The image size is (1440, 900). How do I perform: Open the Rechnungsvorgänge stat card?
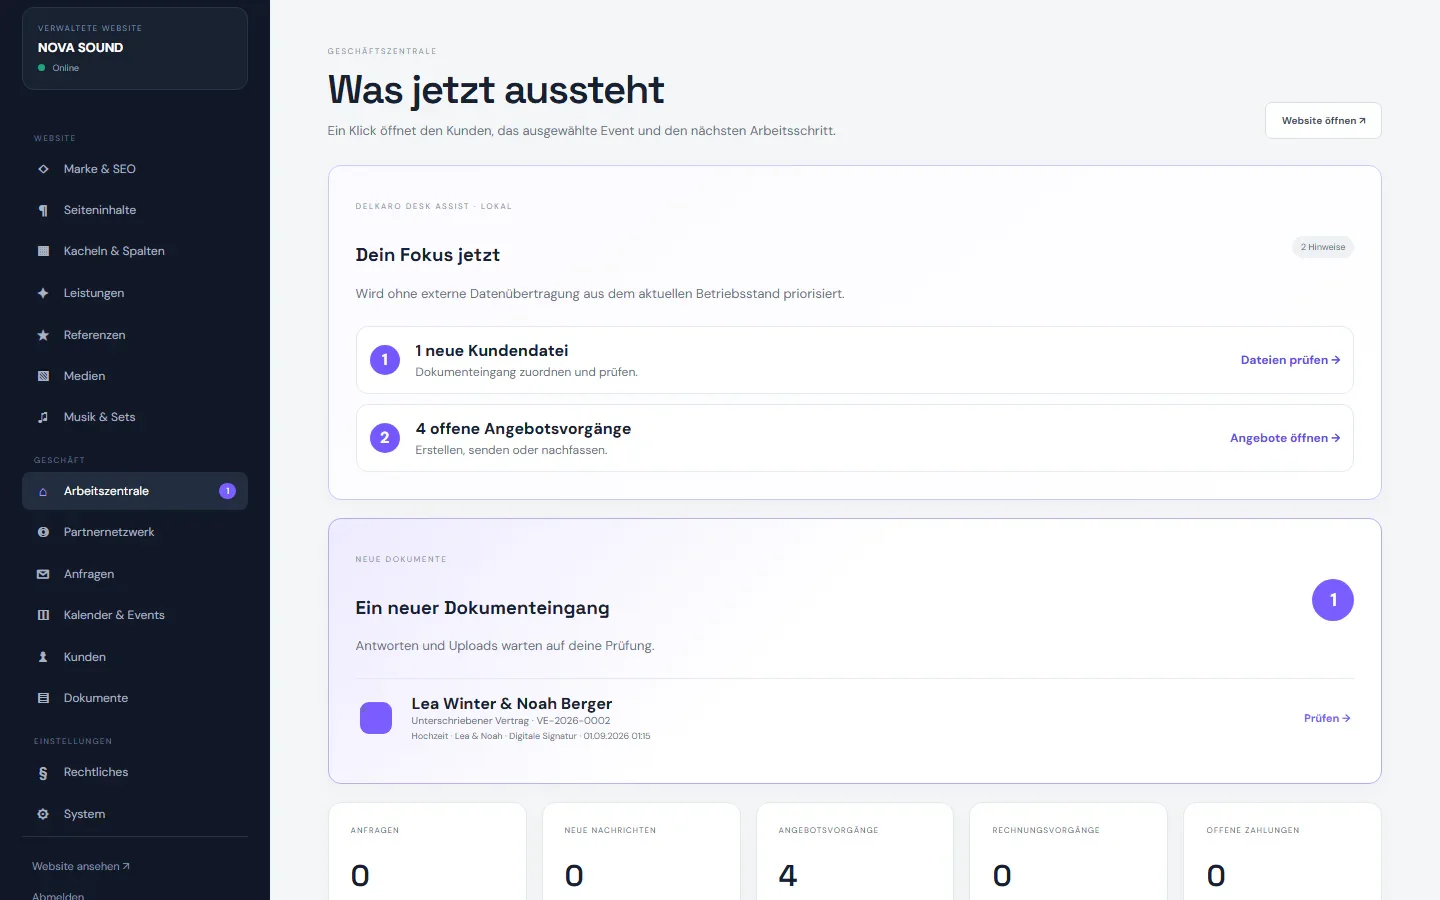pos(1069,851)
